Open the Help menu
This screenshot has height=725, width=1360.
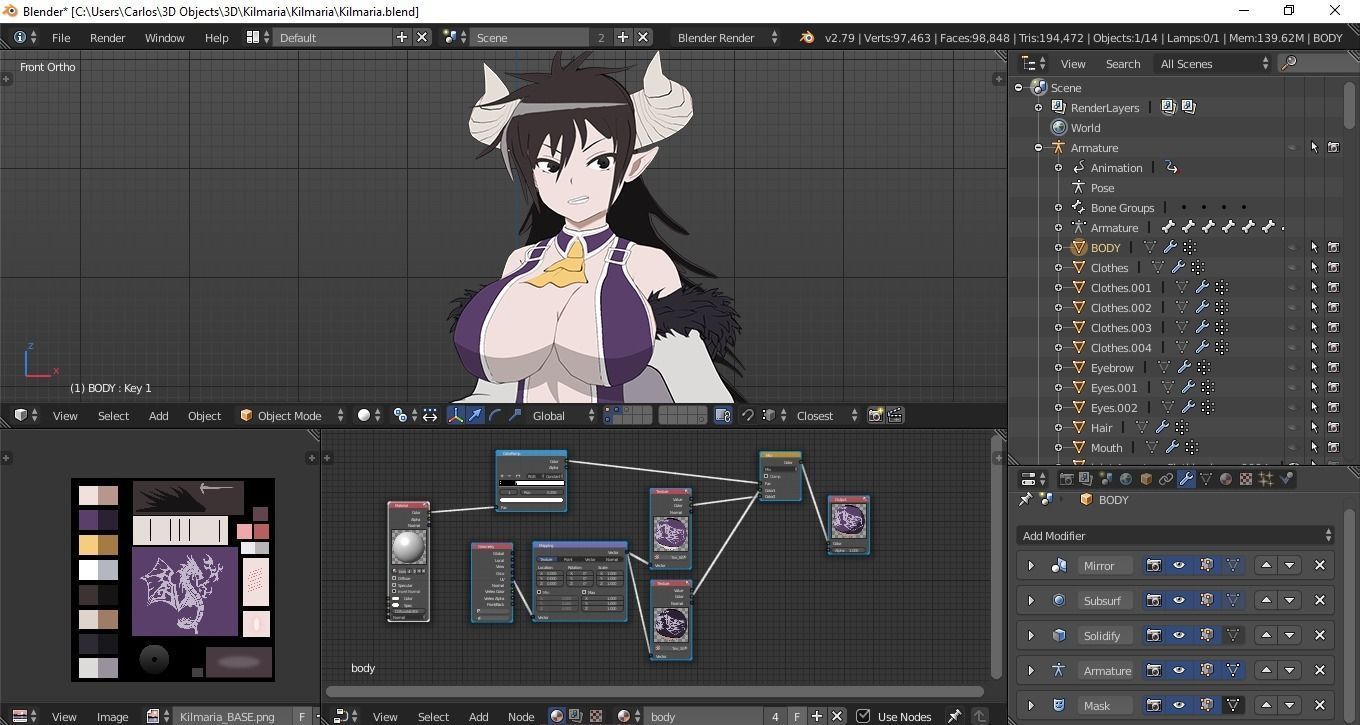[217, 38]
